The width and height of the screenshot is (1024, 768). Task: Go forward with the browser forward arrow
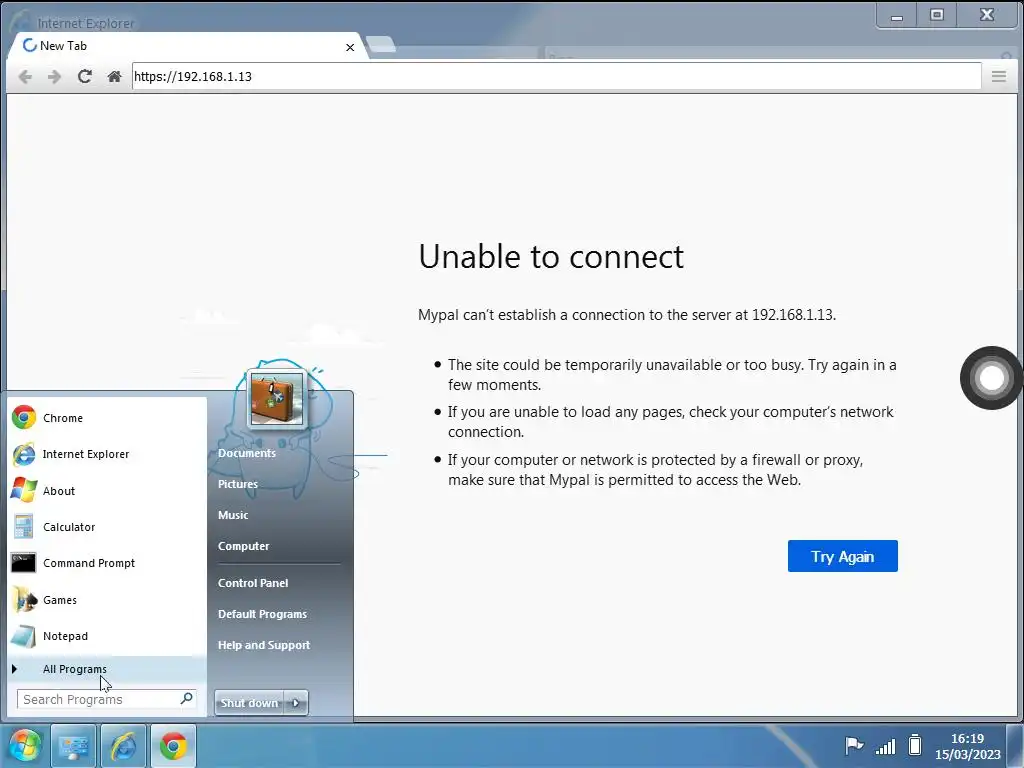54,77
